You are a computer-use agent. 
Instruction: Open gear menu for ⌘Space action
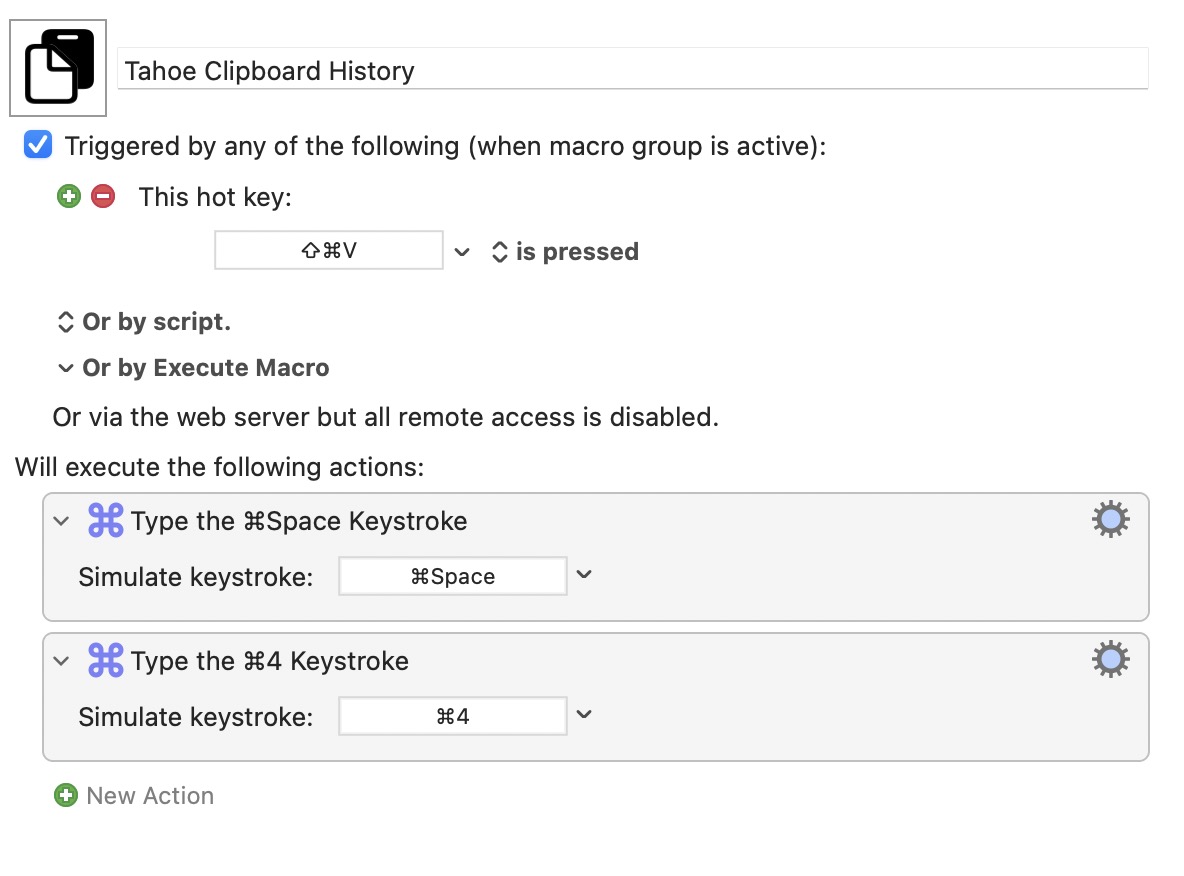pyautogui.click(x=1110, y=520)
